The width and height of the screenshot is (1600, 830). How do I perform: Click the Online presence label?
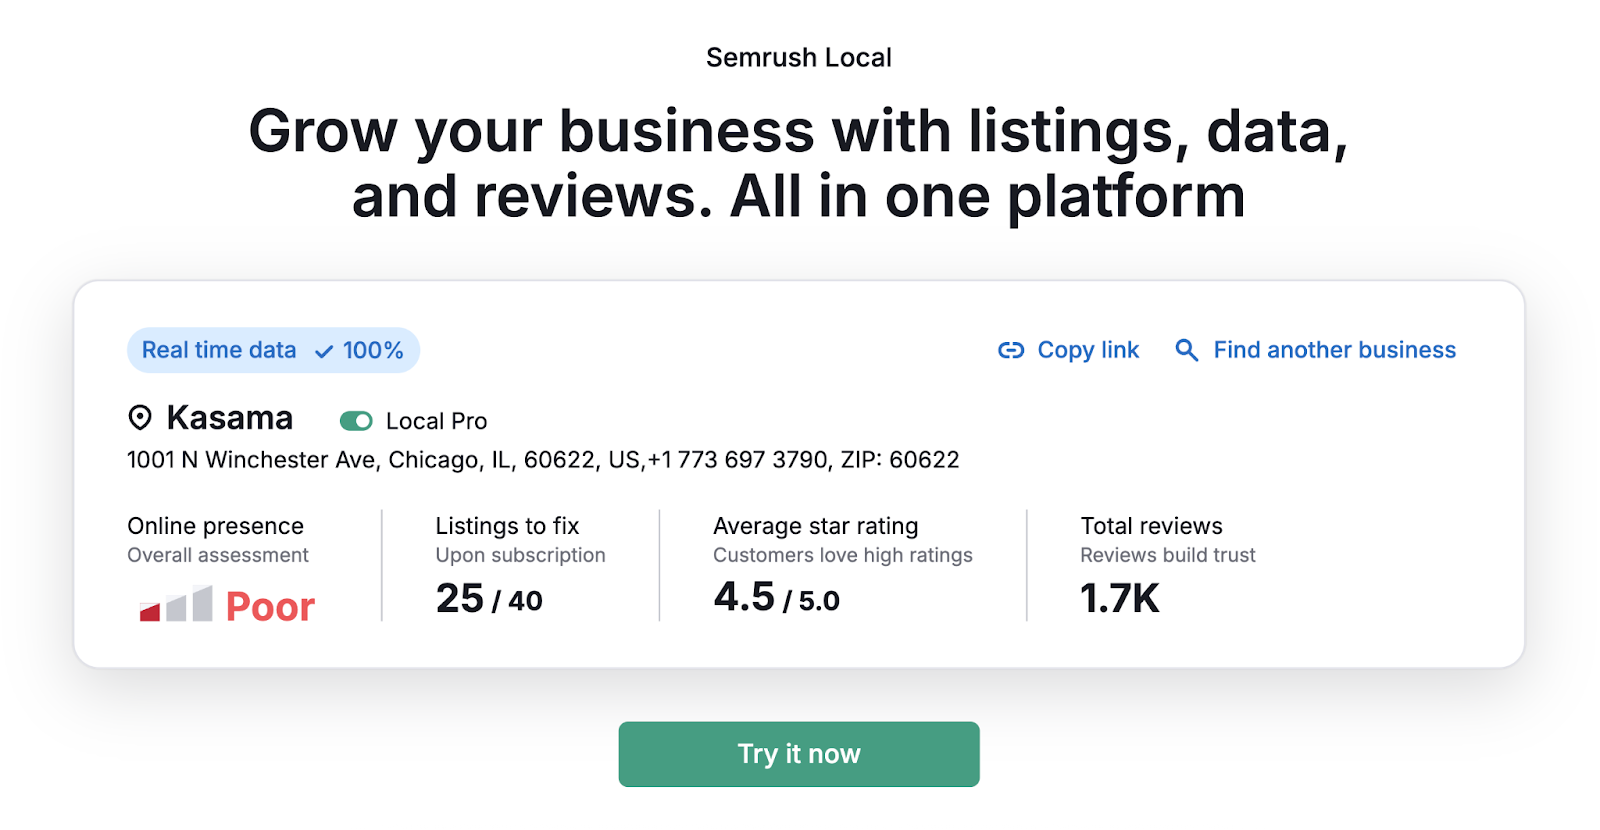[x=215, y=526]
